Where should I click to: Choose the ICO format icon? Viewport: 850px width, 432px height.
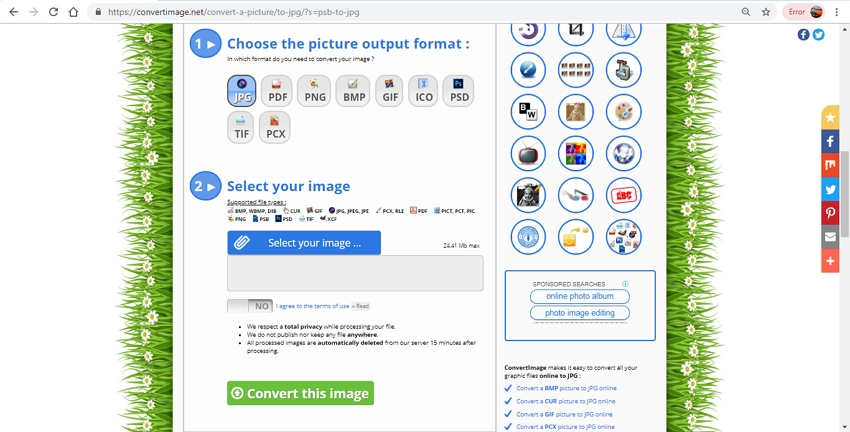tap(423, 91)
